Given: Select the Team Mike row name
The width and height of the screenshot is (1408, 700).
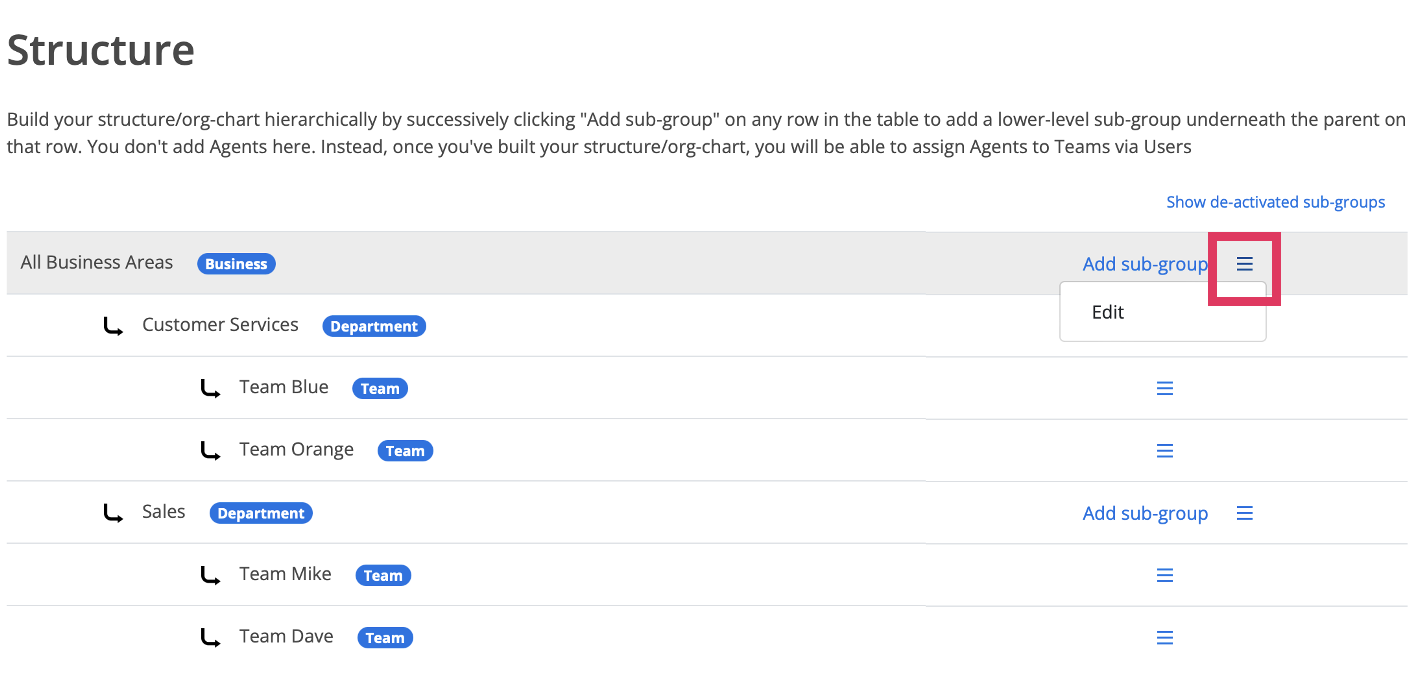Looking at the screenshot, I should [285, 574].
